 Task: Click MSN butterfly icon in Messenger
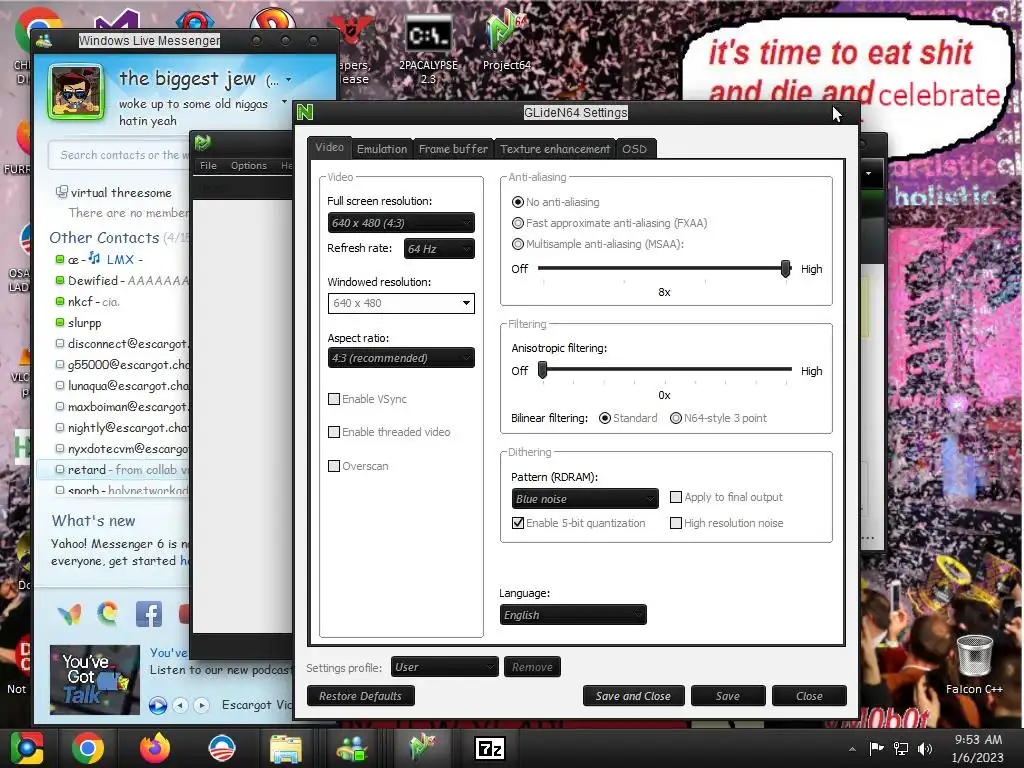(69, 614)
